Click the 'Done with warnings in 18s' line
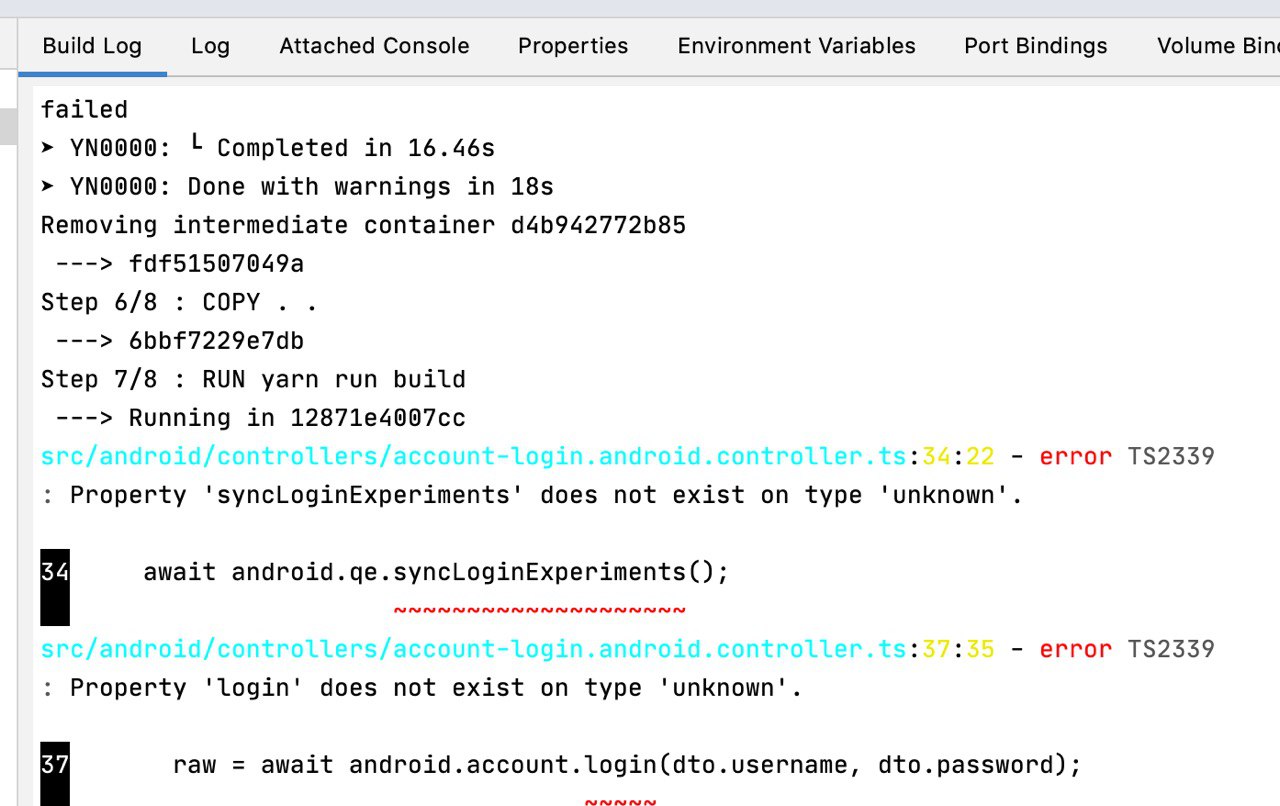The width and height of the screenshot is (1280, 806). click(297, 187)
